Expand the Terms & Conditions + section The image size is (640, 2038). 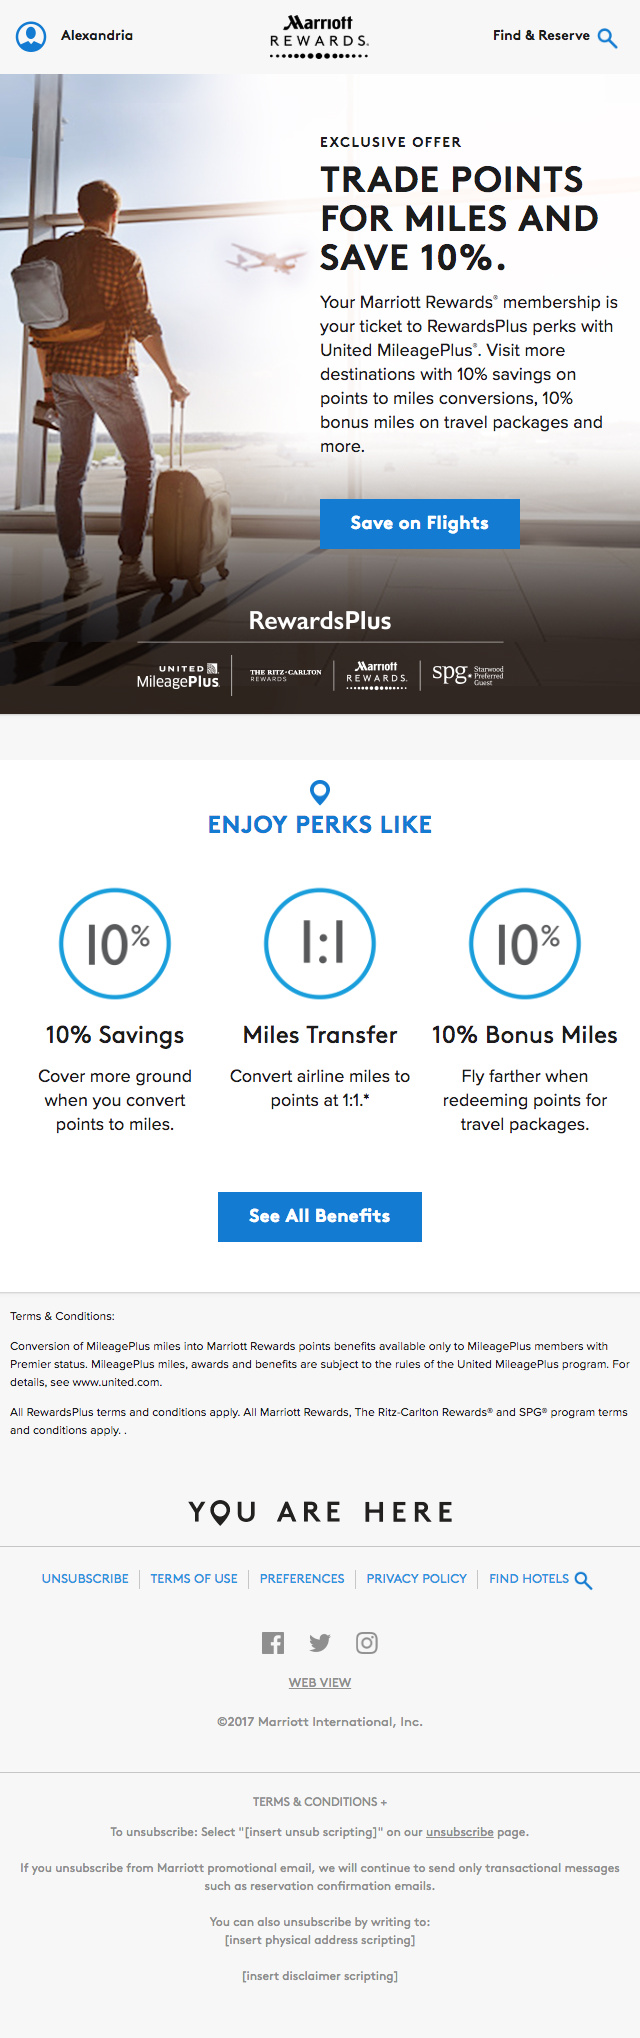pos(320,1801)
